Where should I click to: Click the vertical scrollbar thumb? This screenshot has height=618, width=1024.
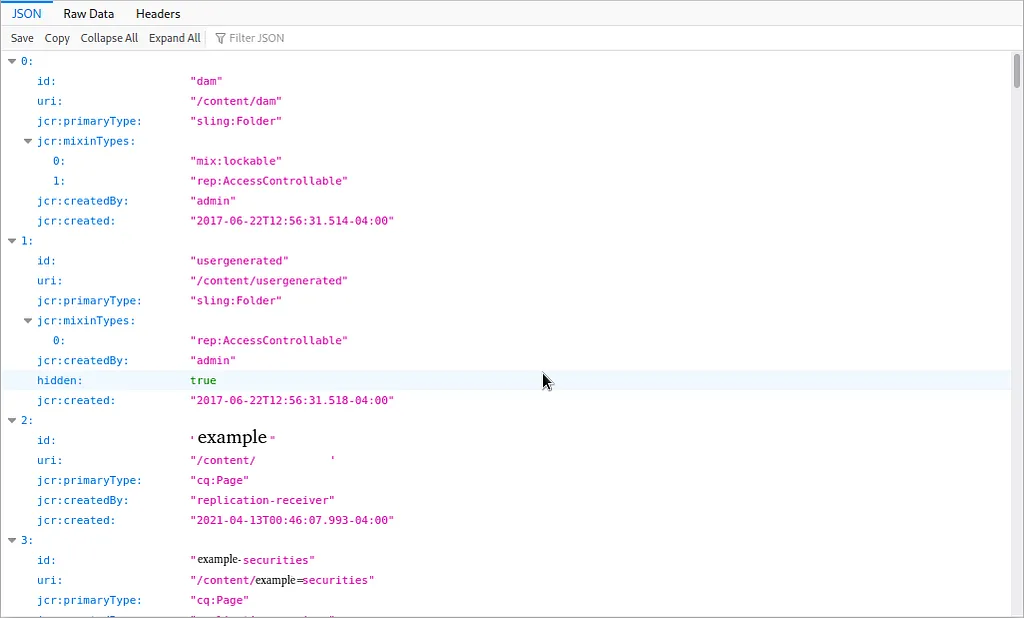tap(1016, 71)
